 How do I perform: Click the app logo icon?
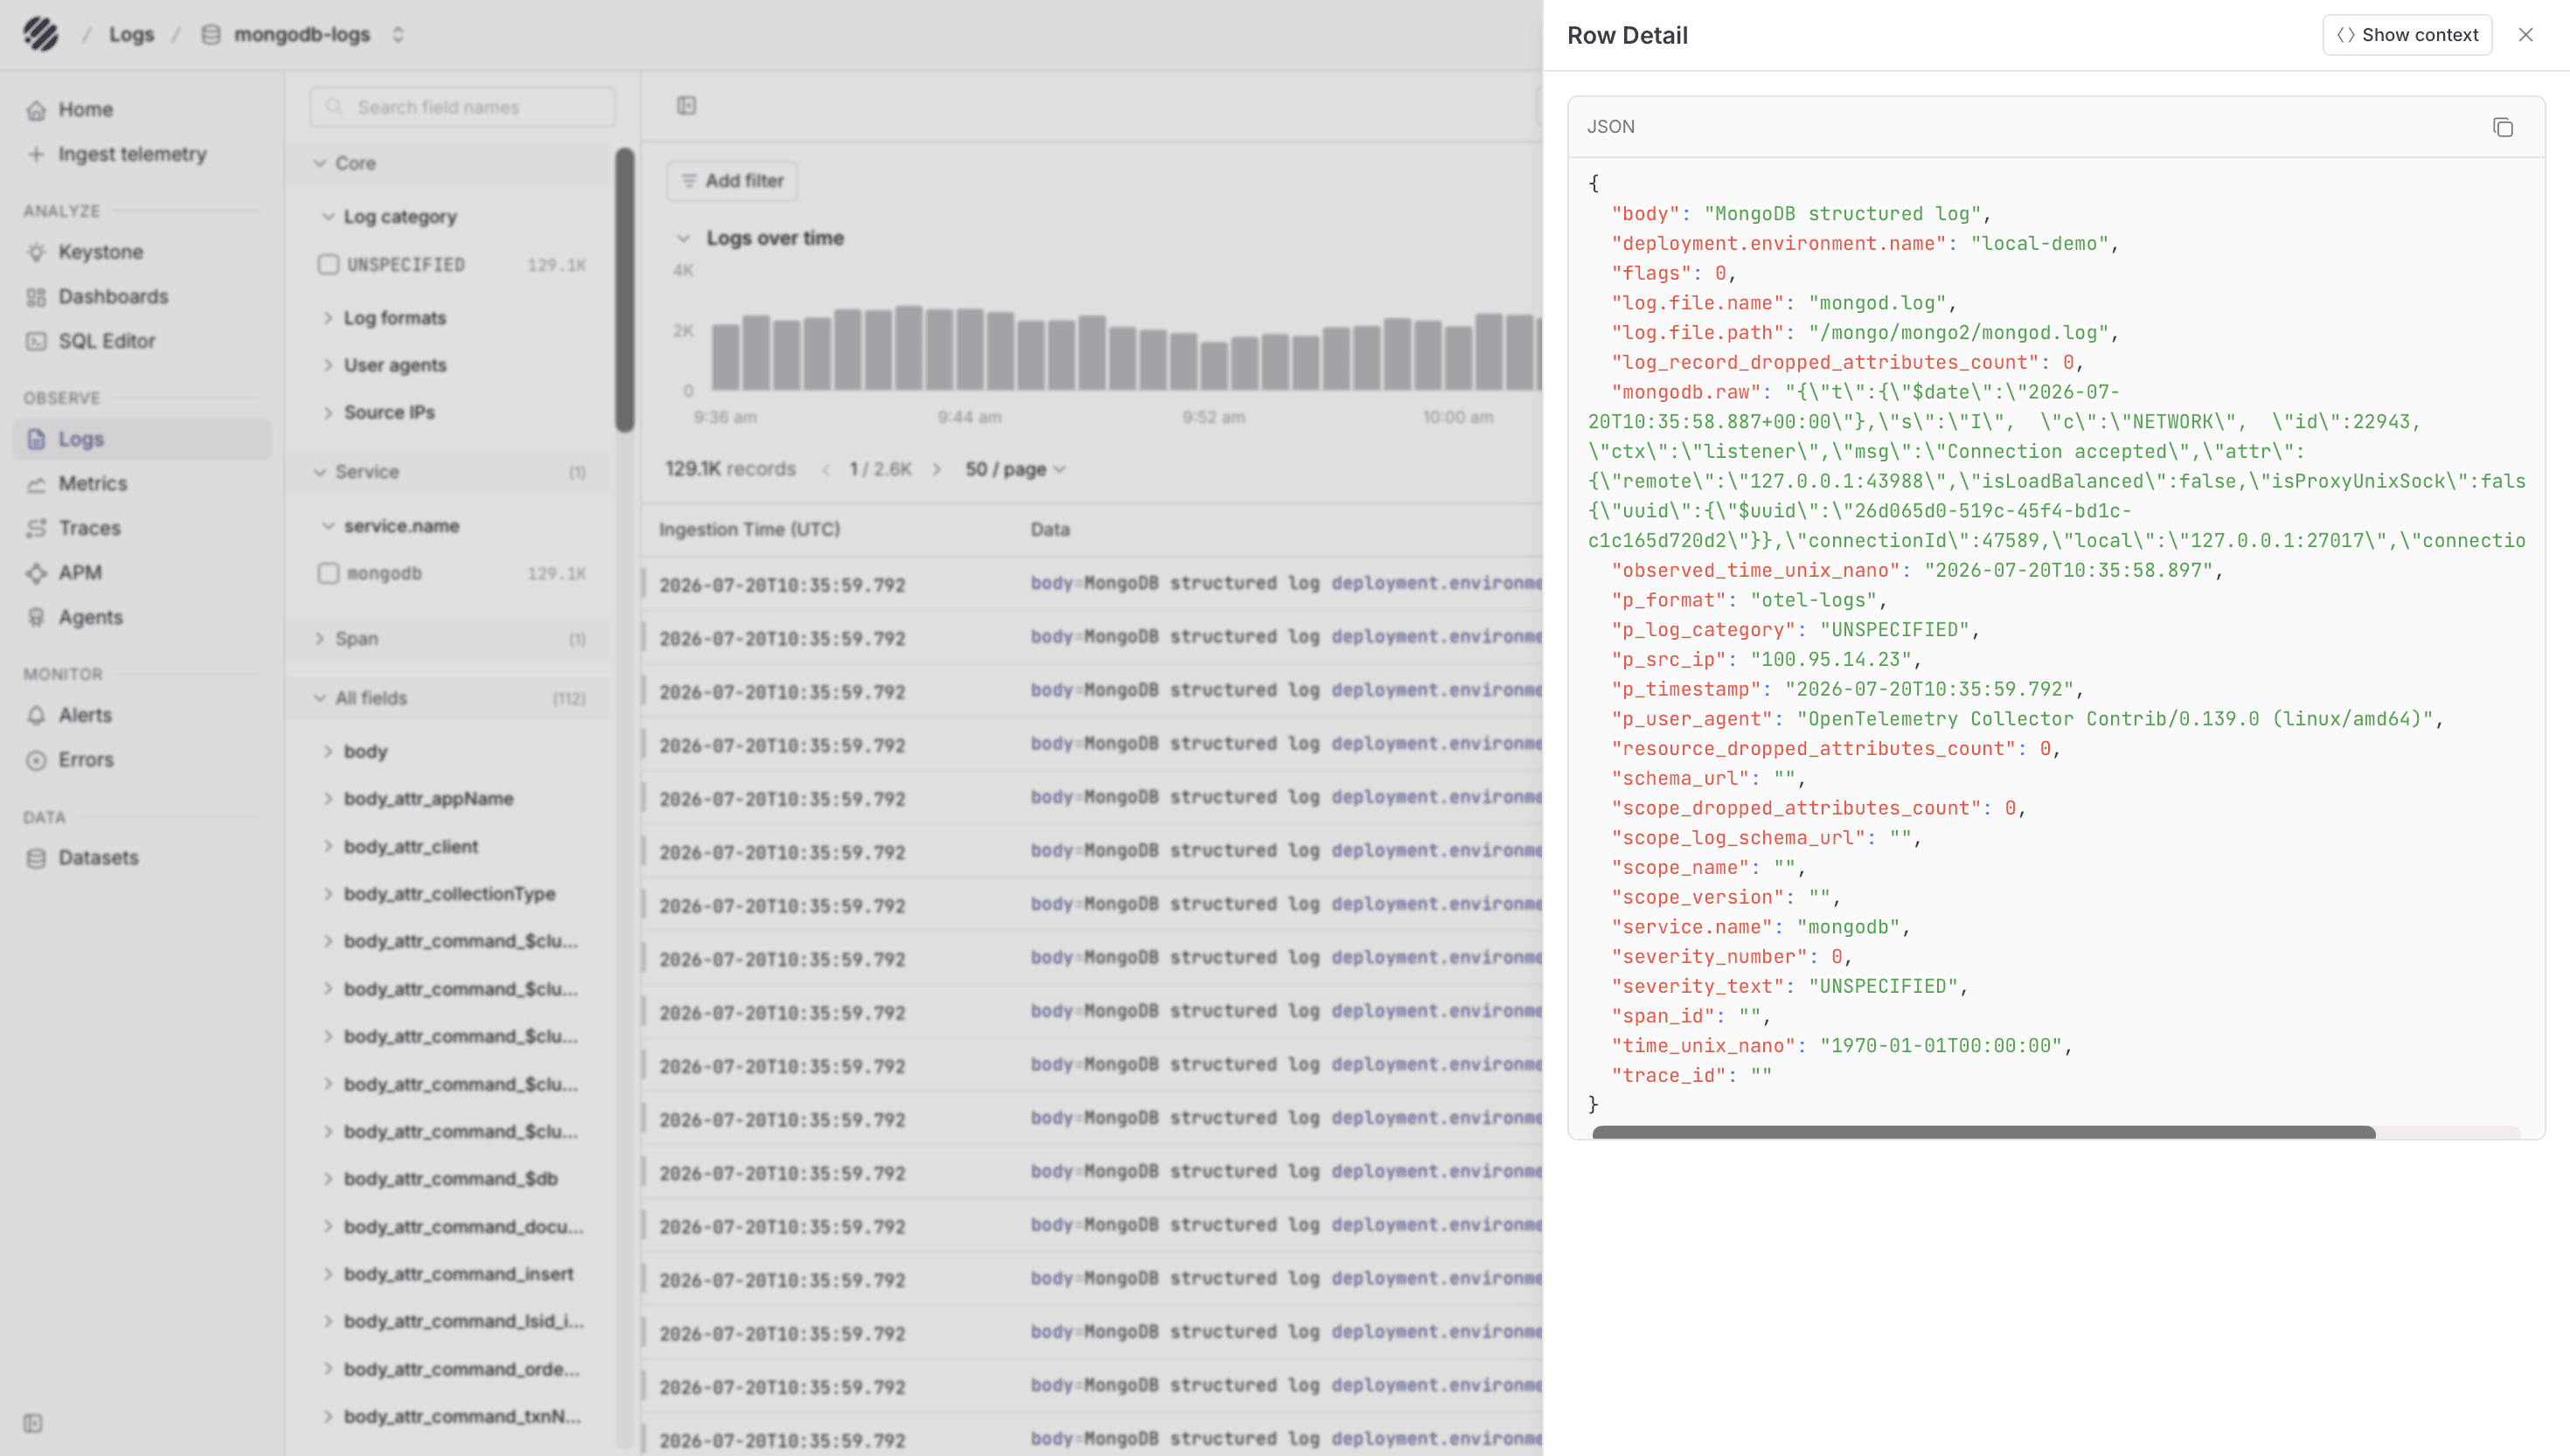[x=41, y=34]
